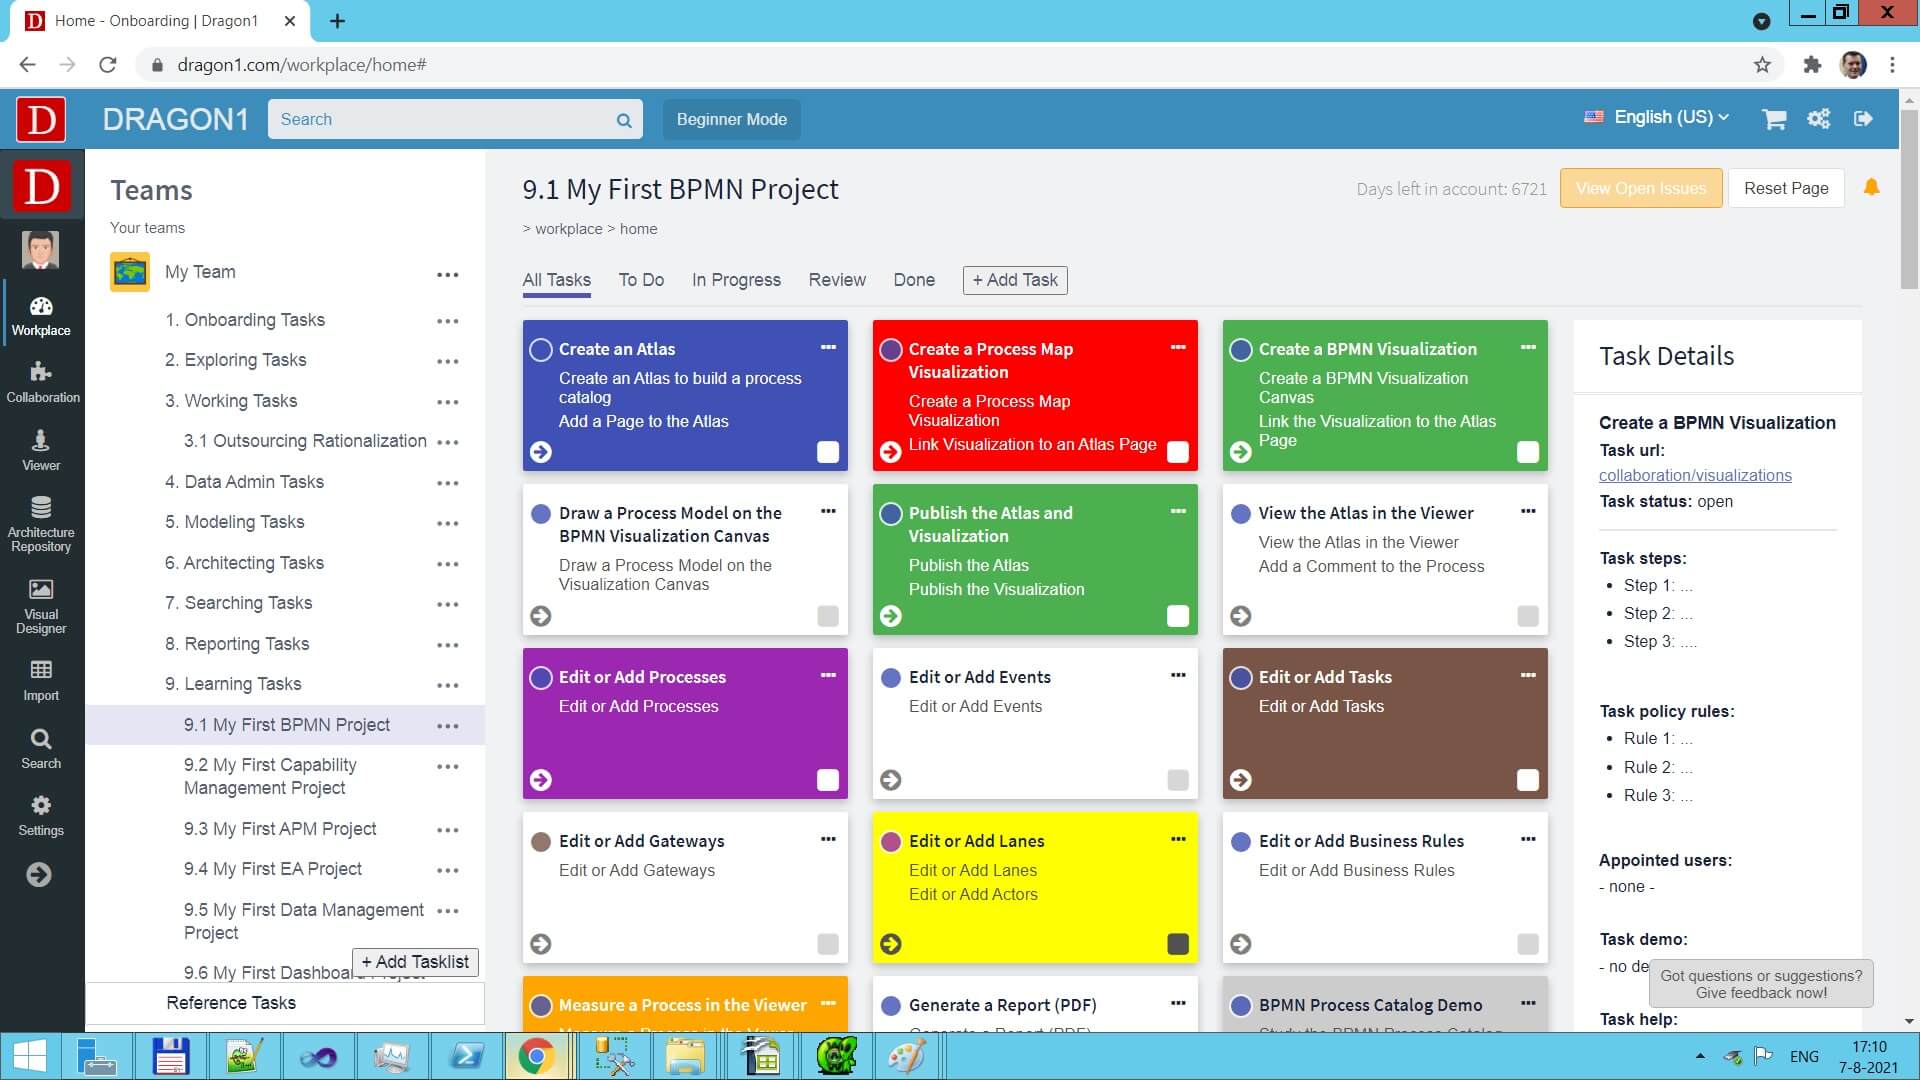
Task: Open menu dots on Create a BPMN Visualization card
Action: 1528,347
